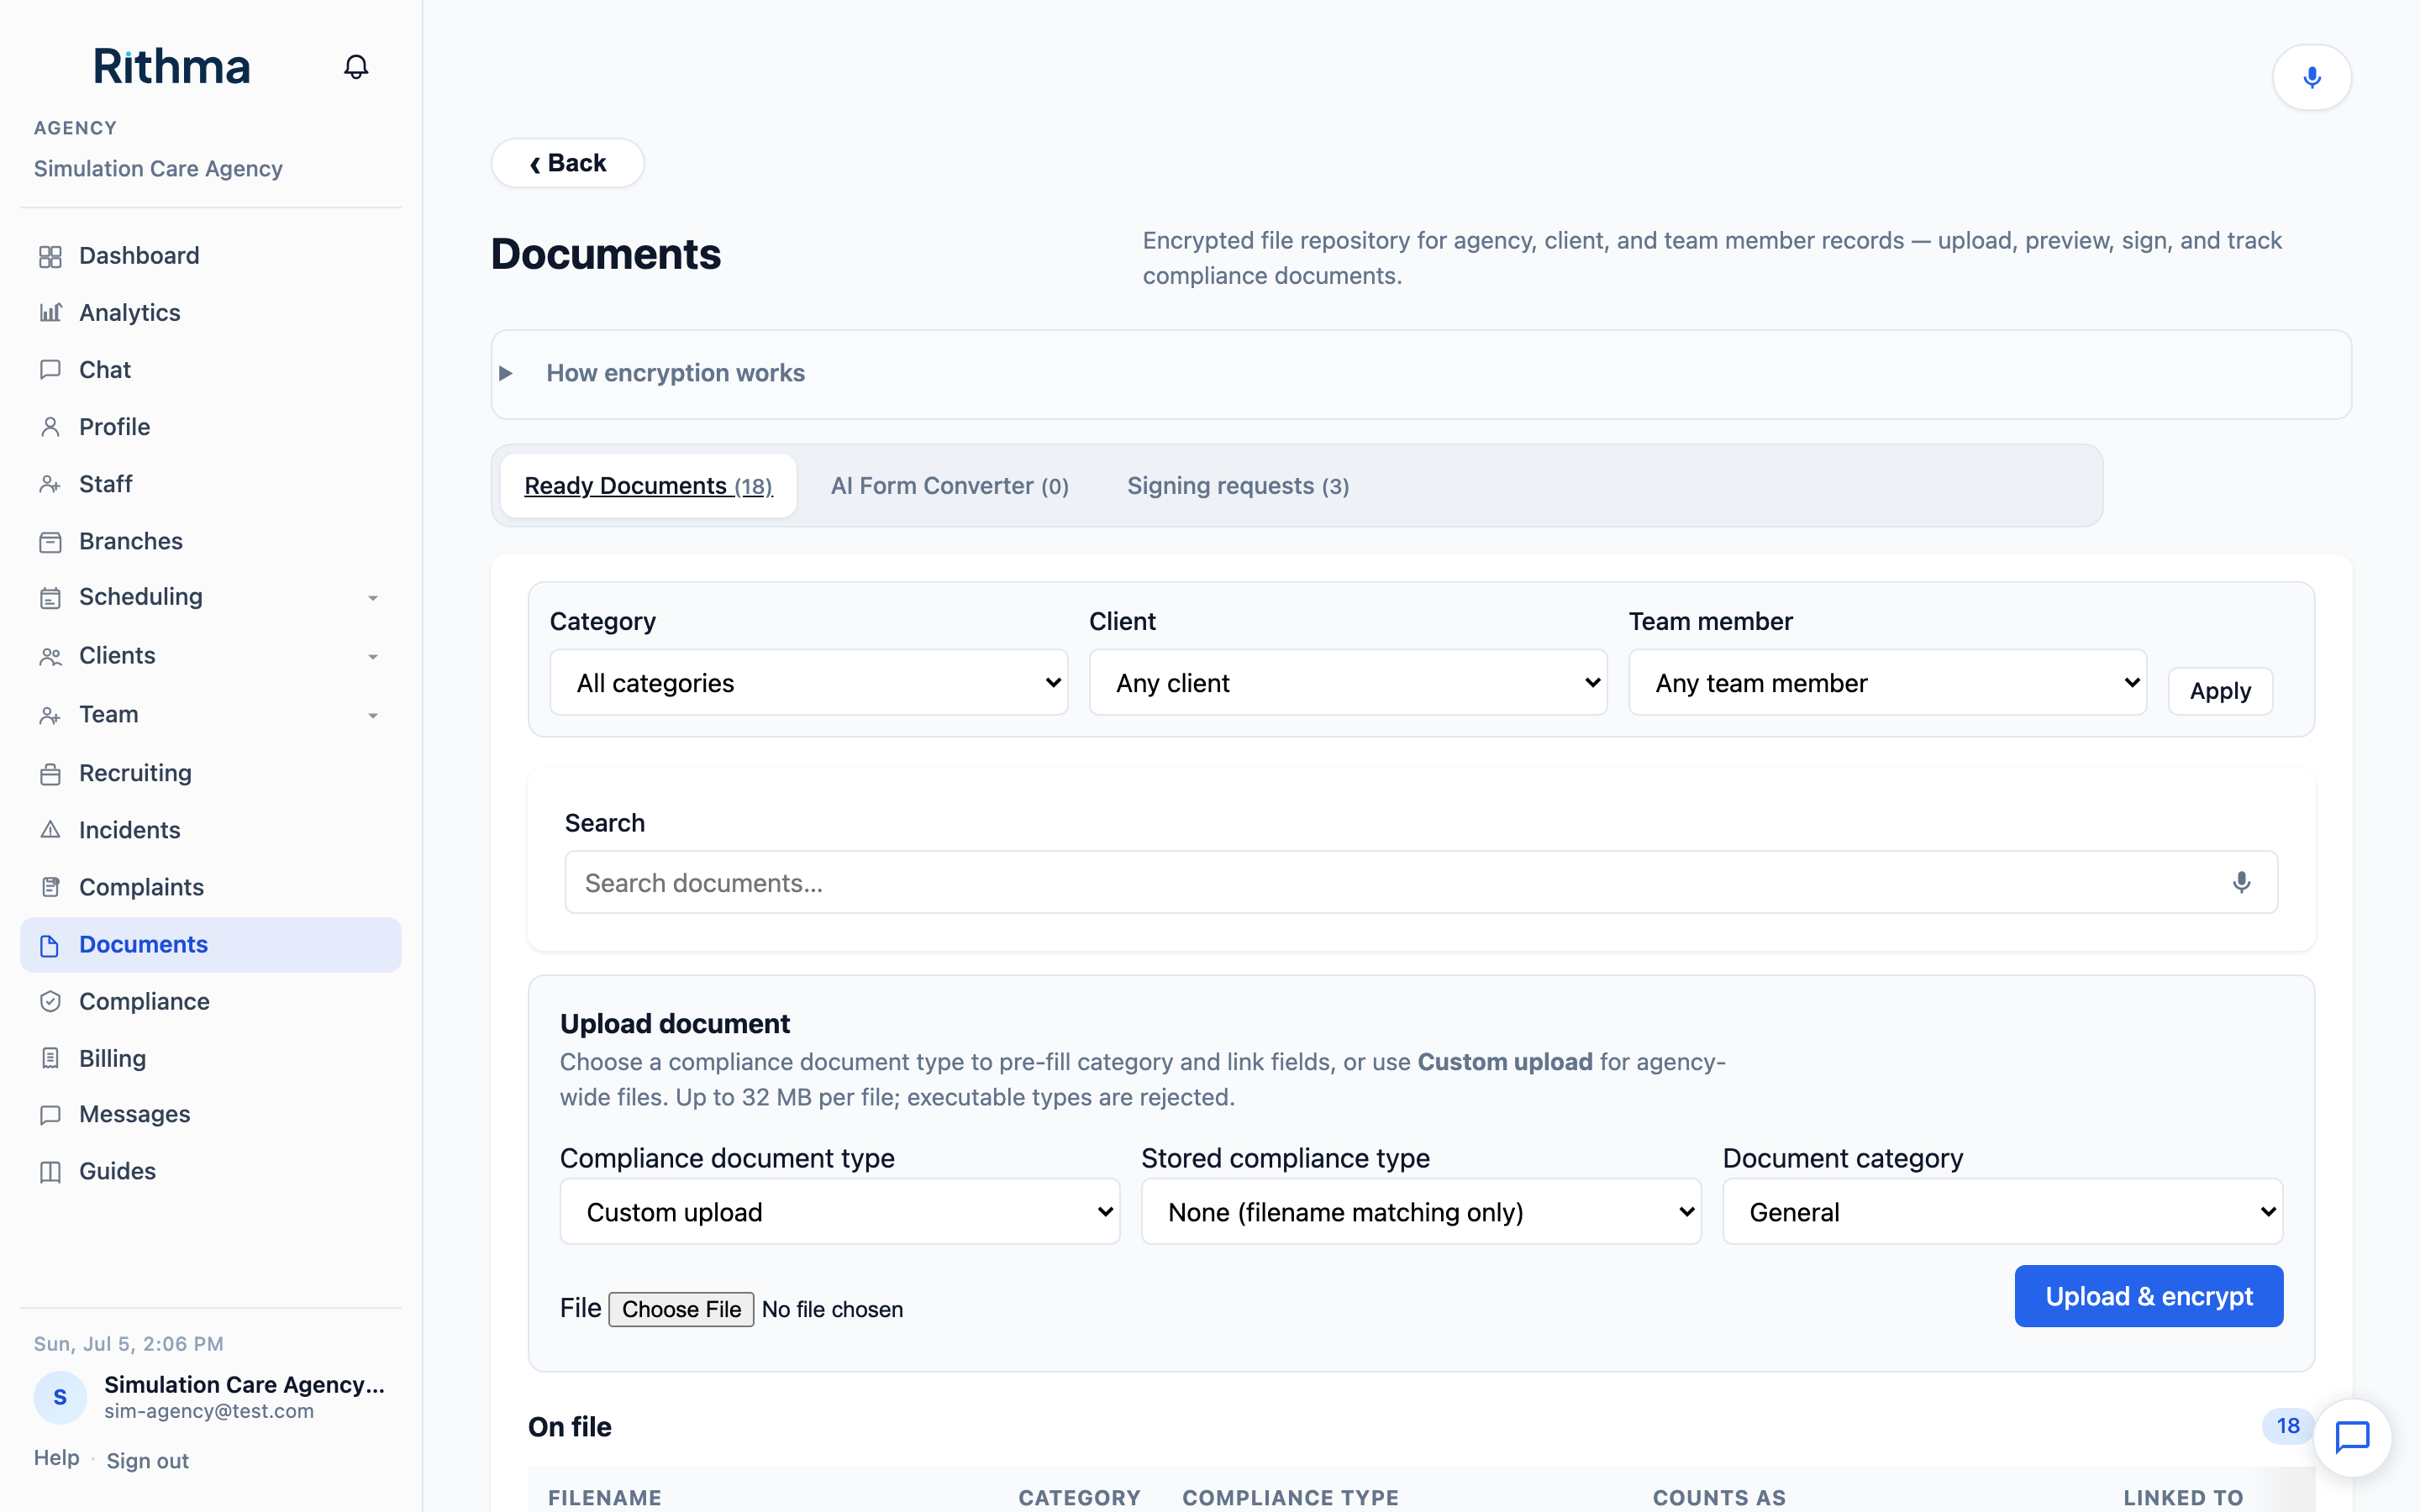Screen dimensions: 2420x1512
Task: Click Upload & encrypt button
Action: tap(2148, 1296)
